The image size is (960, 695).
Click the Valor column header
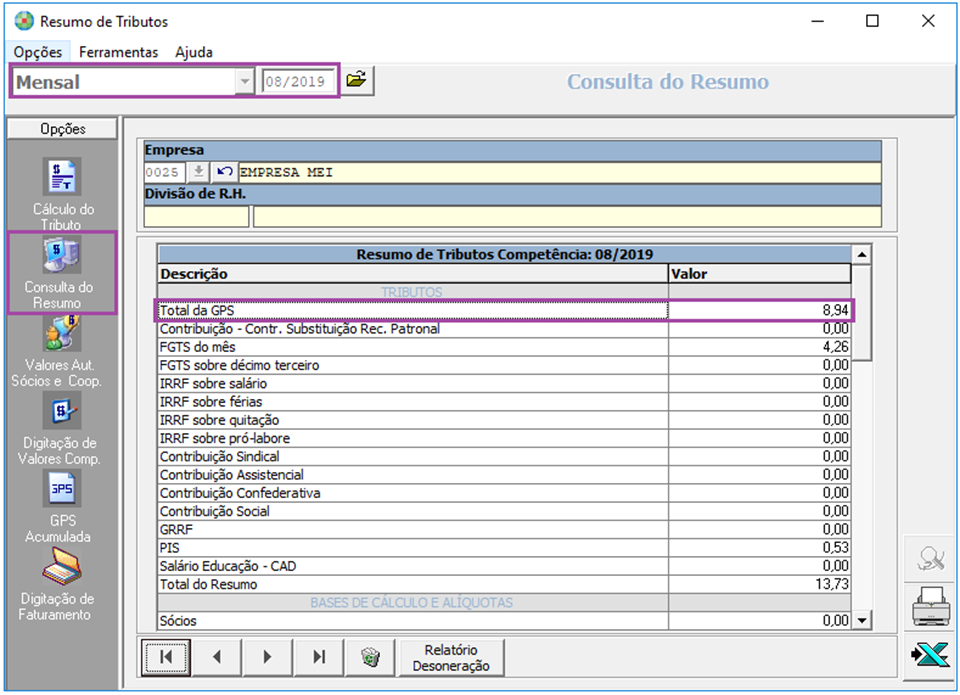click(759, 274)
